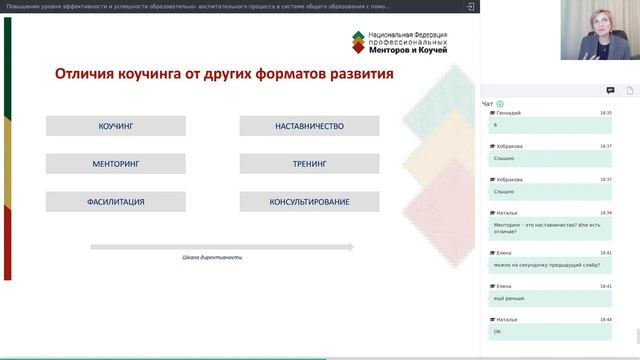Click the Шкала директивности caption
This screenshot has width=640, height=360.
coord(212,258)
